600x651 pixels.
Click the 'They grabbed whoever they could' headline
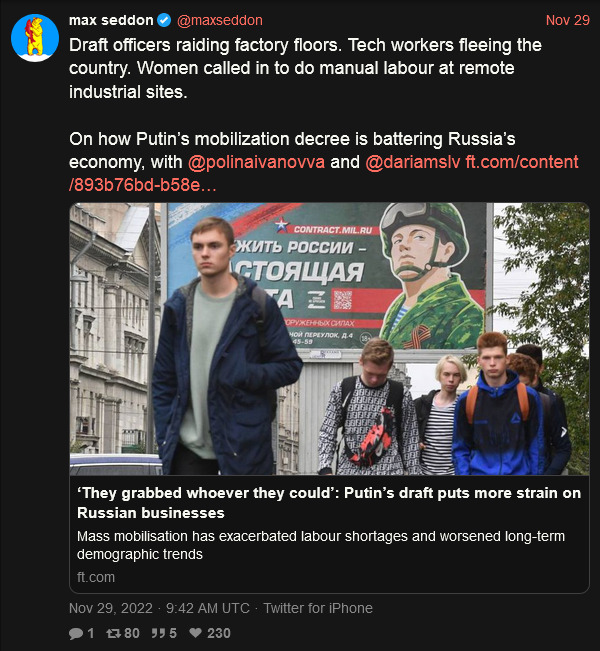tap(329, 502)
